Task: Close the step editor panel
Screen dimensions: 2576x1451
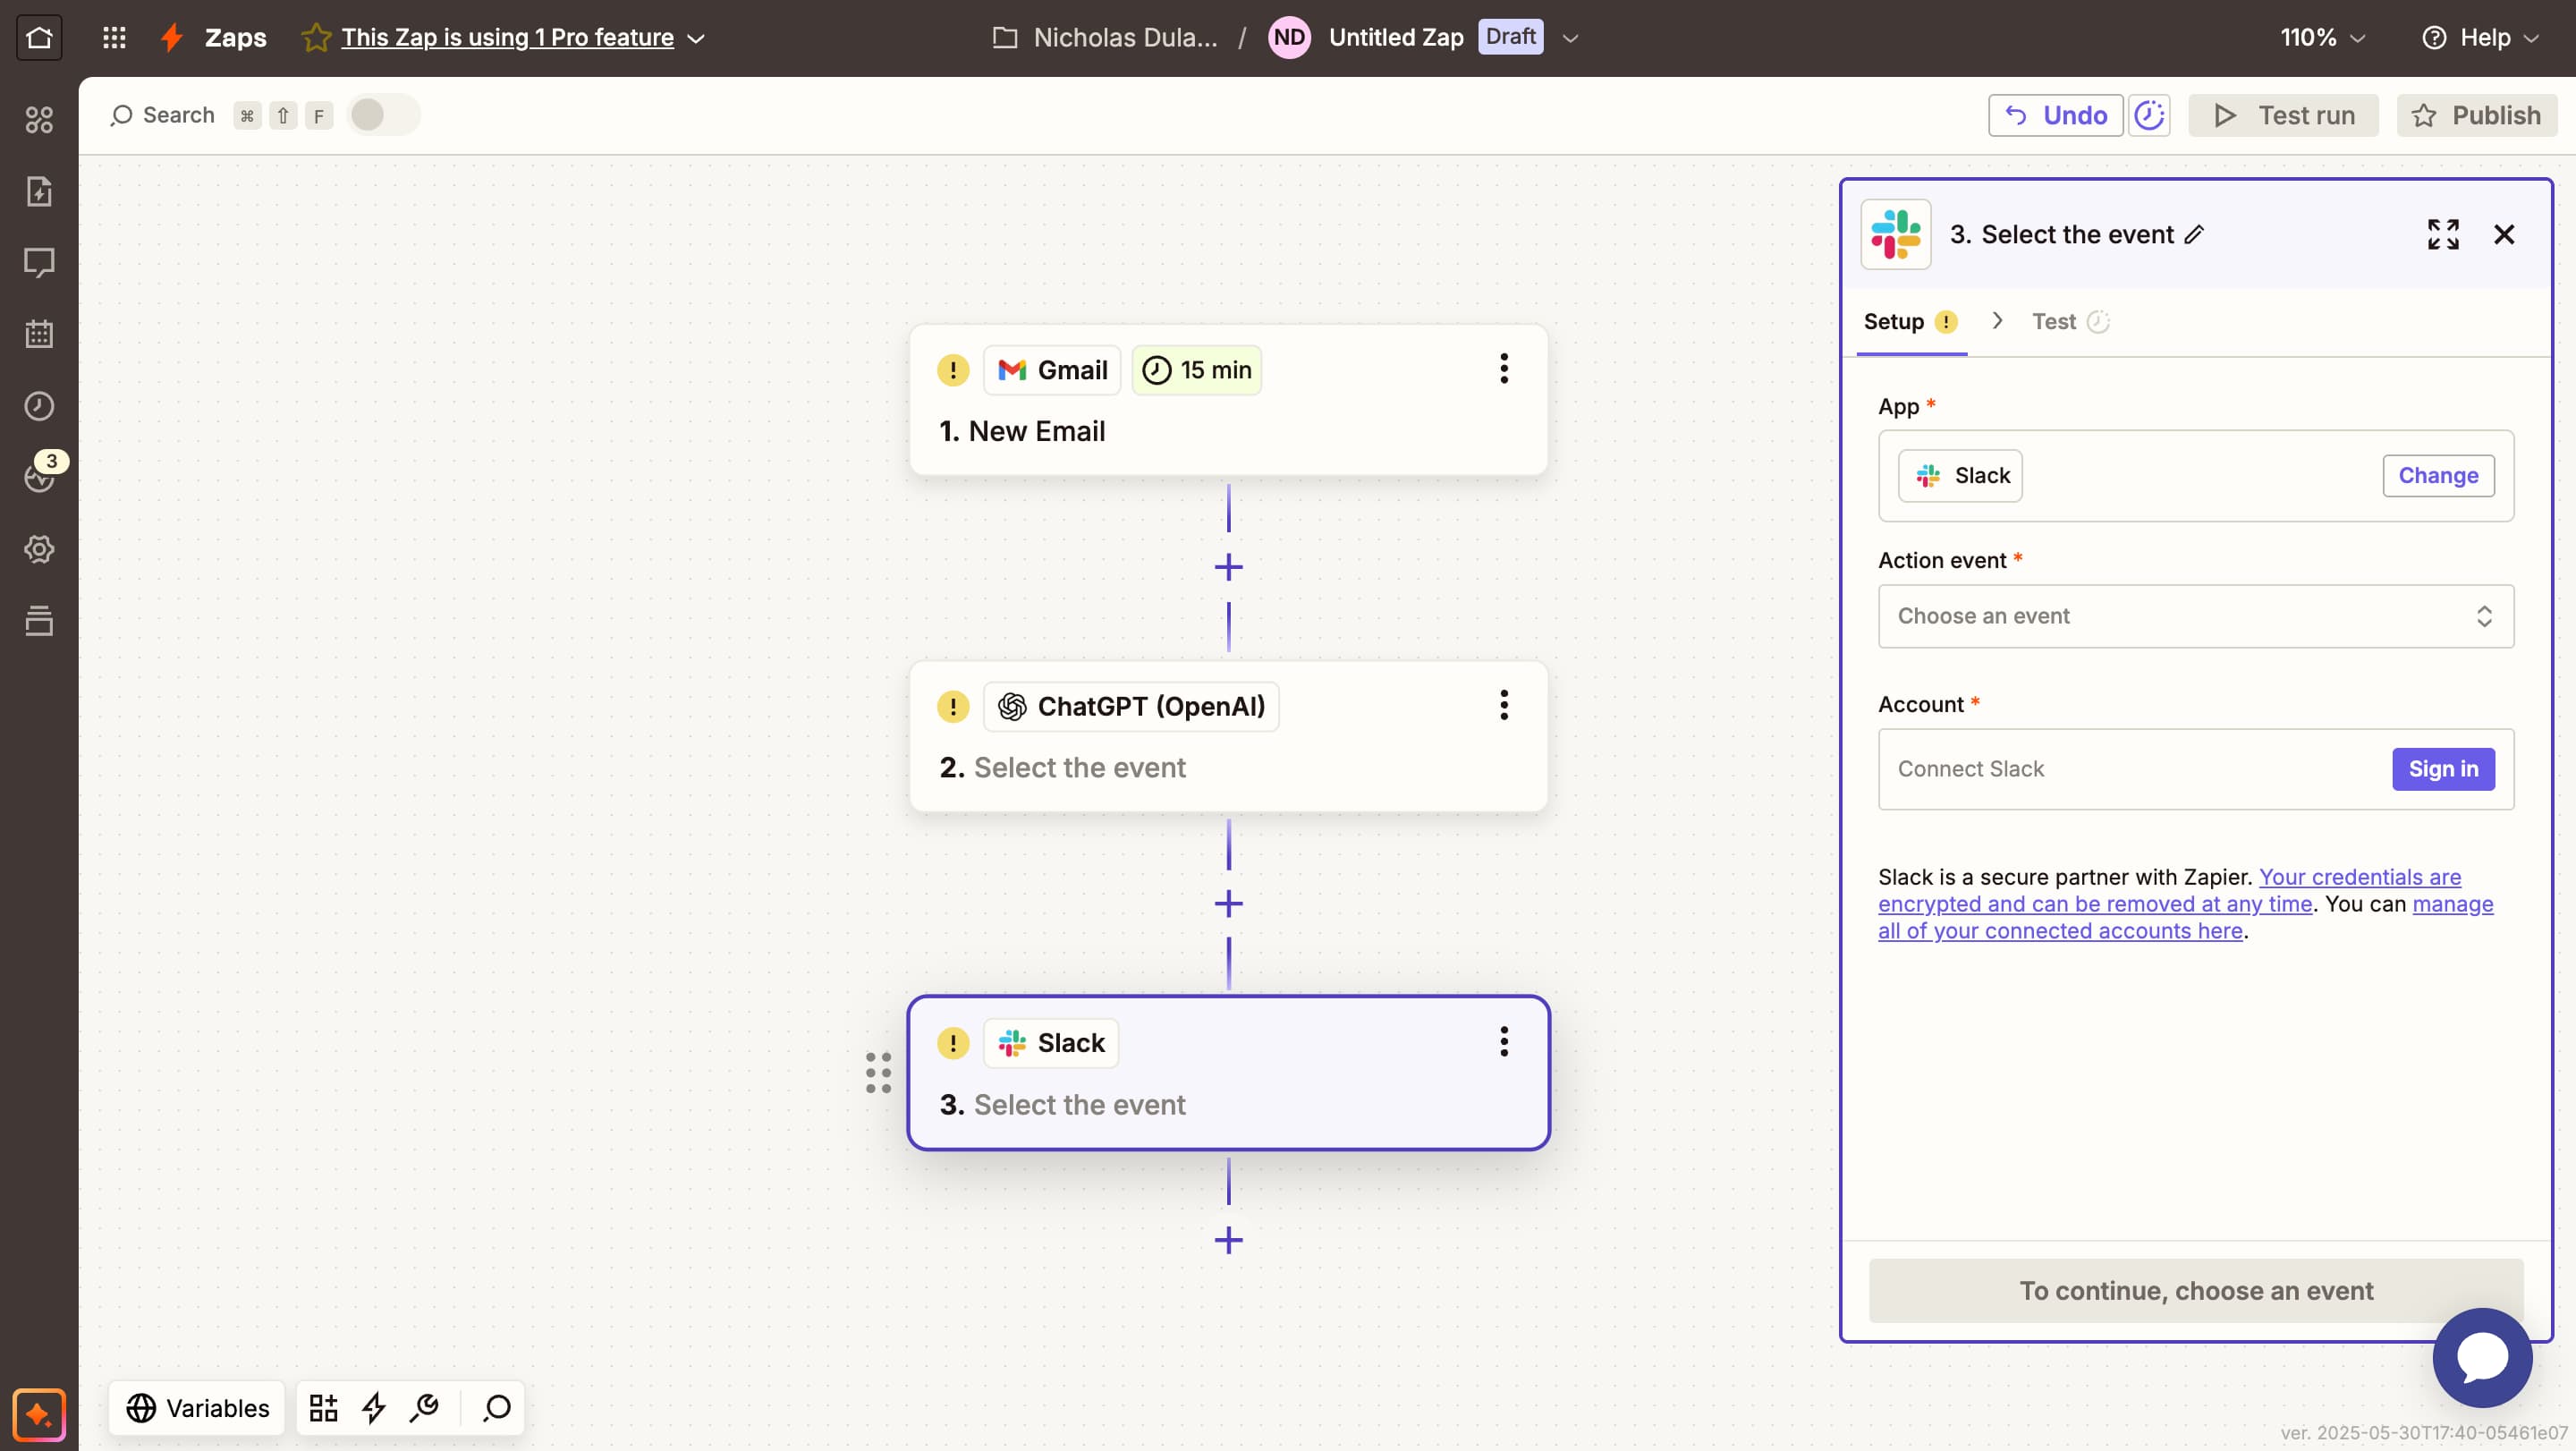Action: click(x=2503, y=234)
